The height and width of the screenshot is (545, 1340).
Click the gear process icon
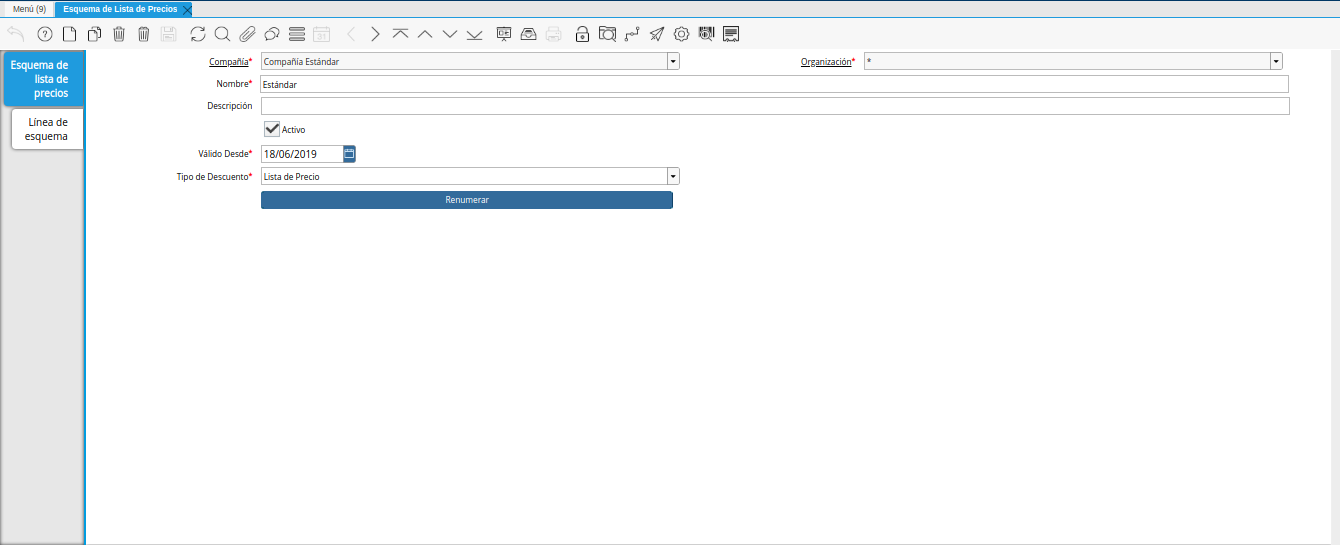tap(681, 34)
